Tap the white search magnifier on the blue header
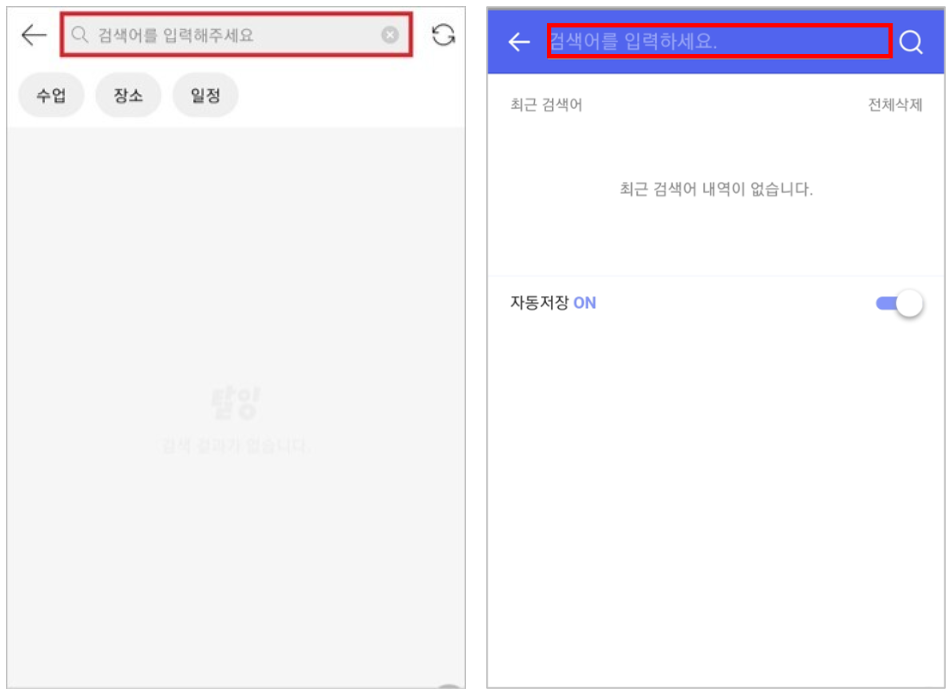The width and height of the screenshot is (950, 692). (911, 42)
